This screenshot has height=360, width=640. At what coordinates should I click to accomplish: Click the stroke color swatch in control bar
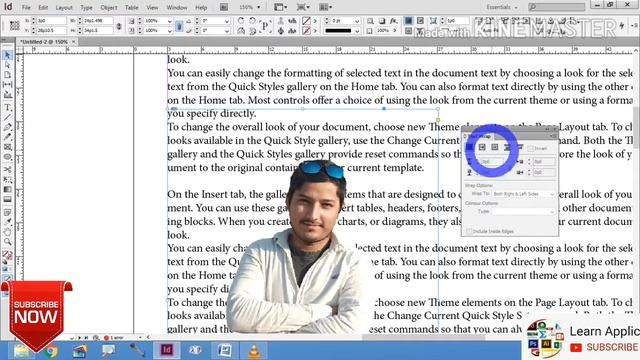click(x=306, y=31)
